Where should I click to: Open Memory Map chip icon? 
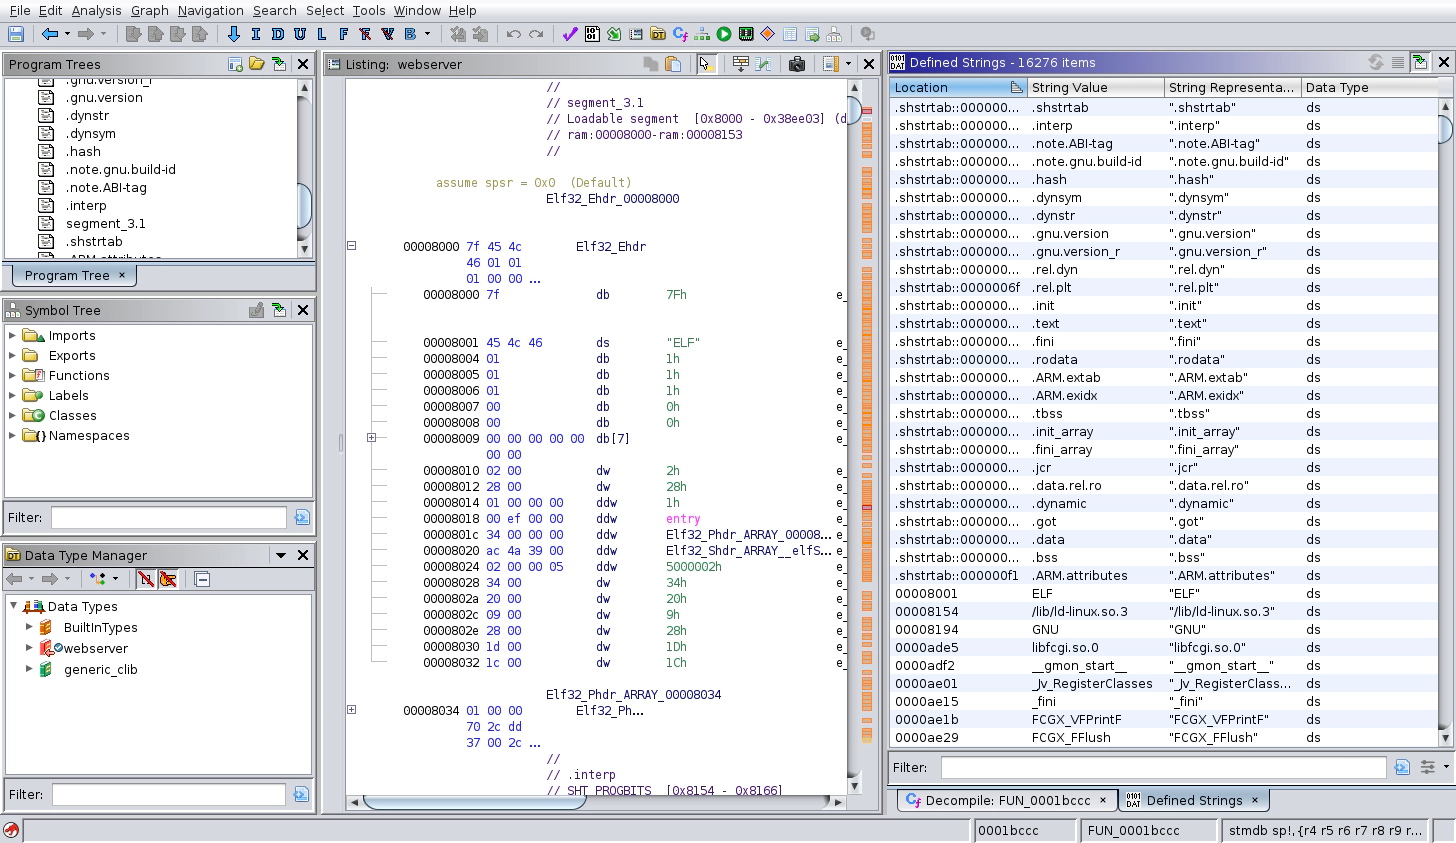pos(746,34)
